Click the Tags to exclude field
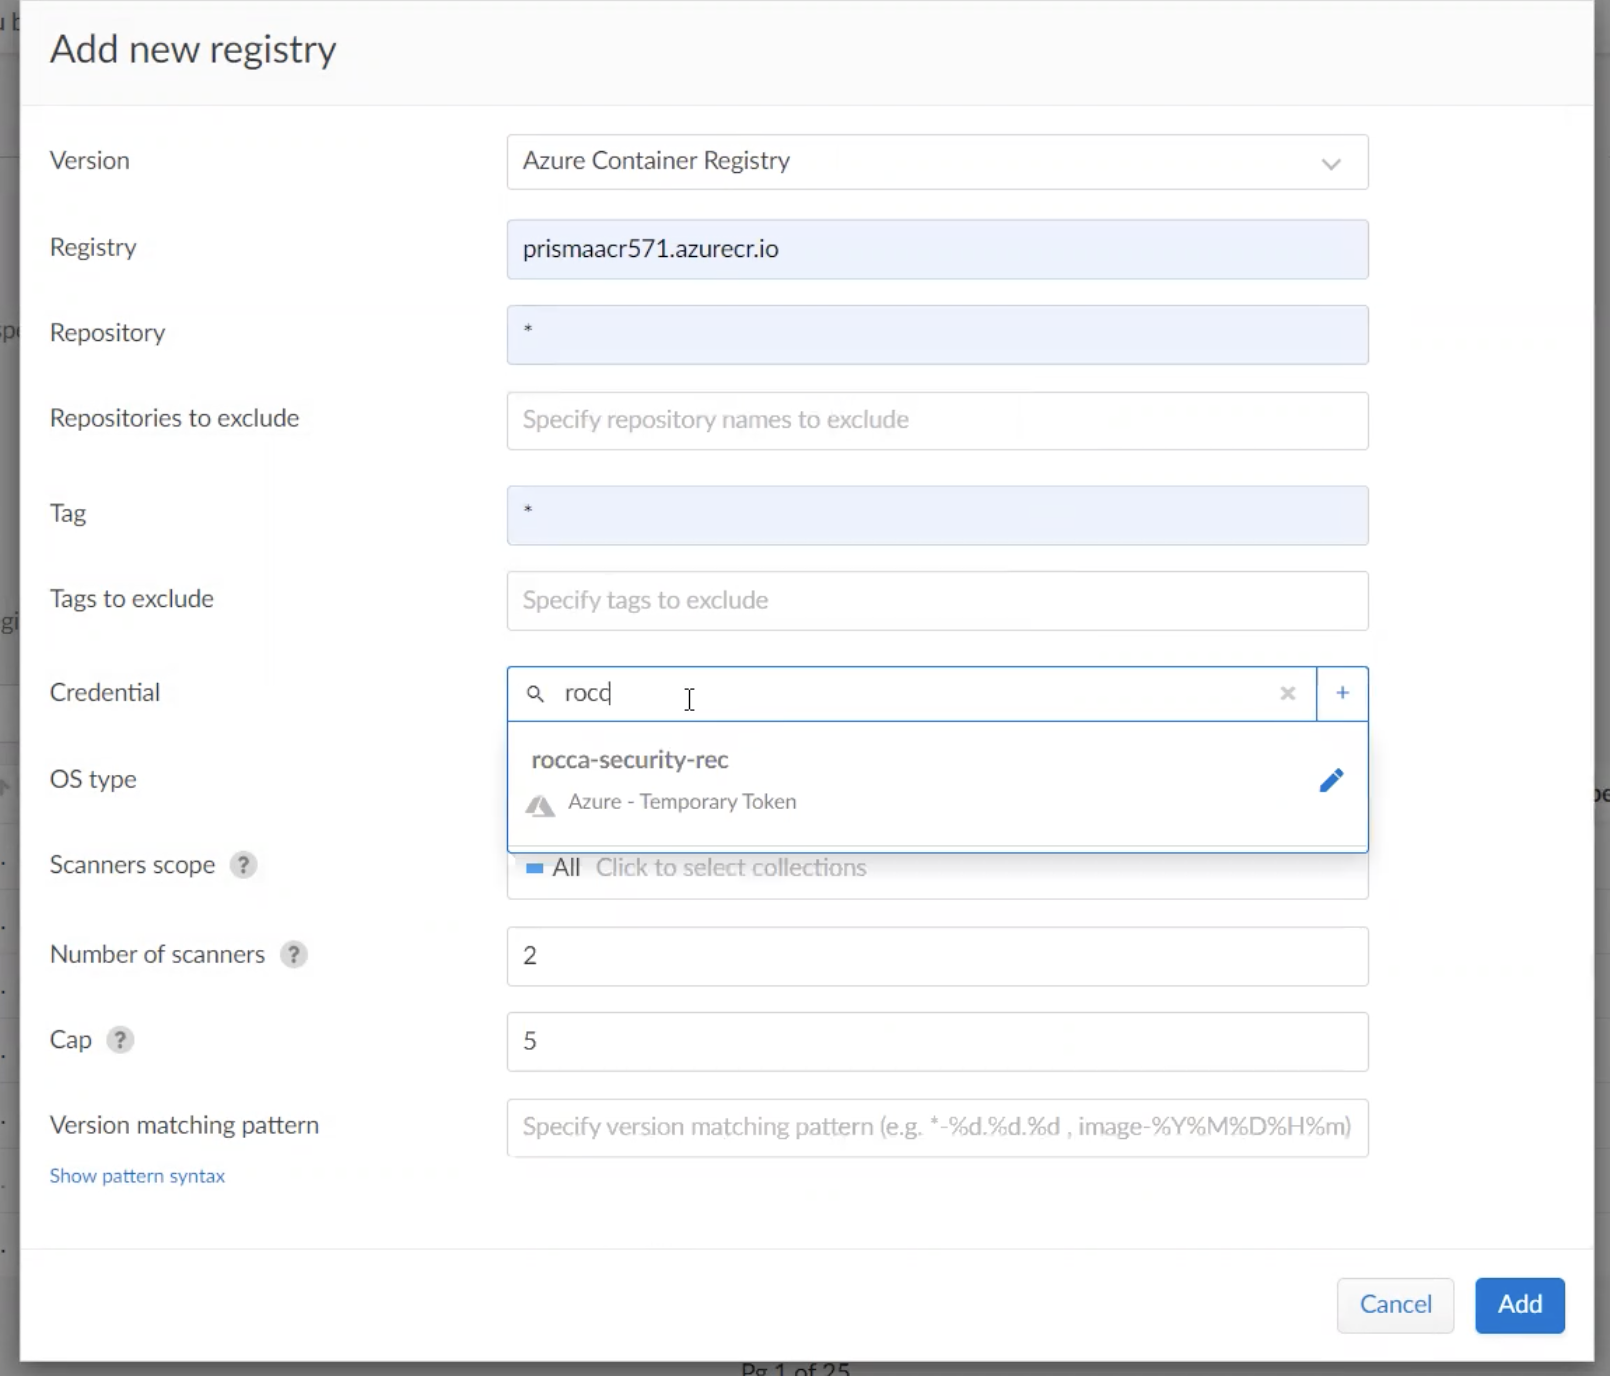Viewport: 1610px width, 1376px height. coord(936,601)
